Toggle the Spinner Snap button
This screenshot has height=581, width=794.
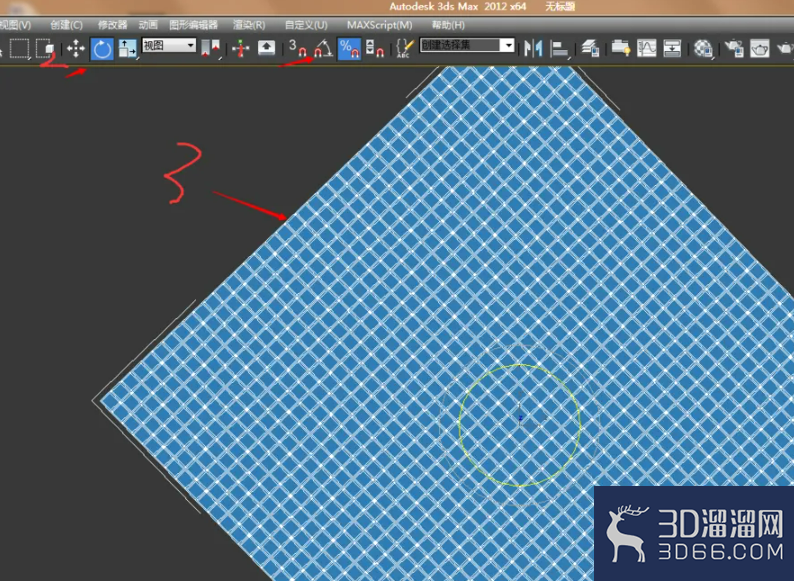pyautogui.click(x=375, y=49)
